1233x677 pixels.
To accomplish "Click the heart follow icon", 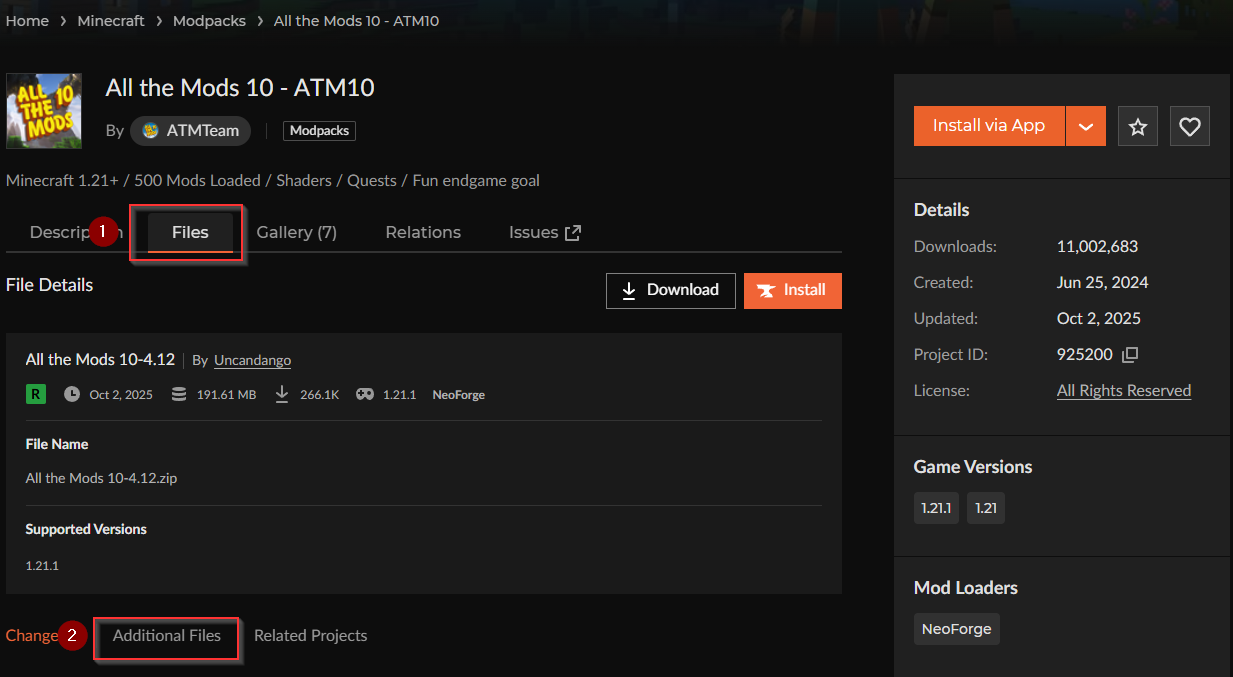I will 1189,126.
